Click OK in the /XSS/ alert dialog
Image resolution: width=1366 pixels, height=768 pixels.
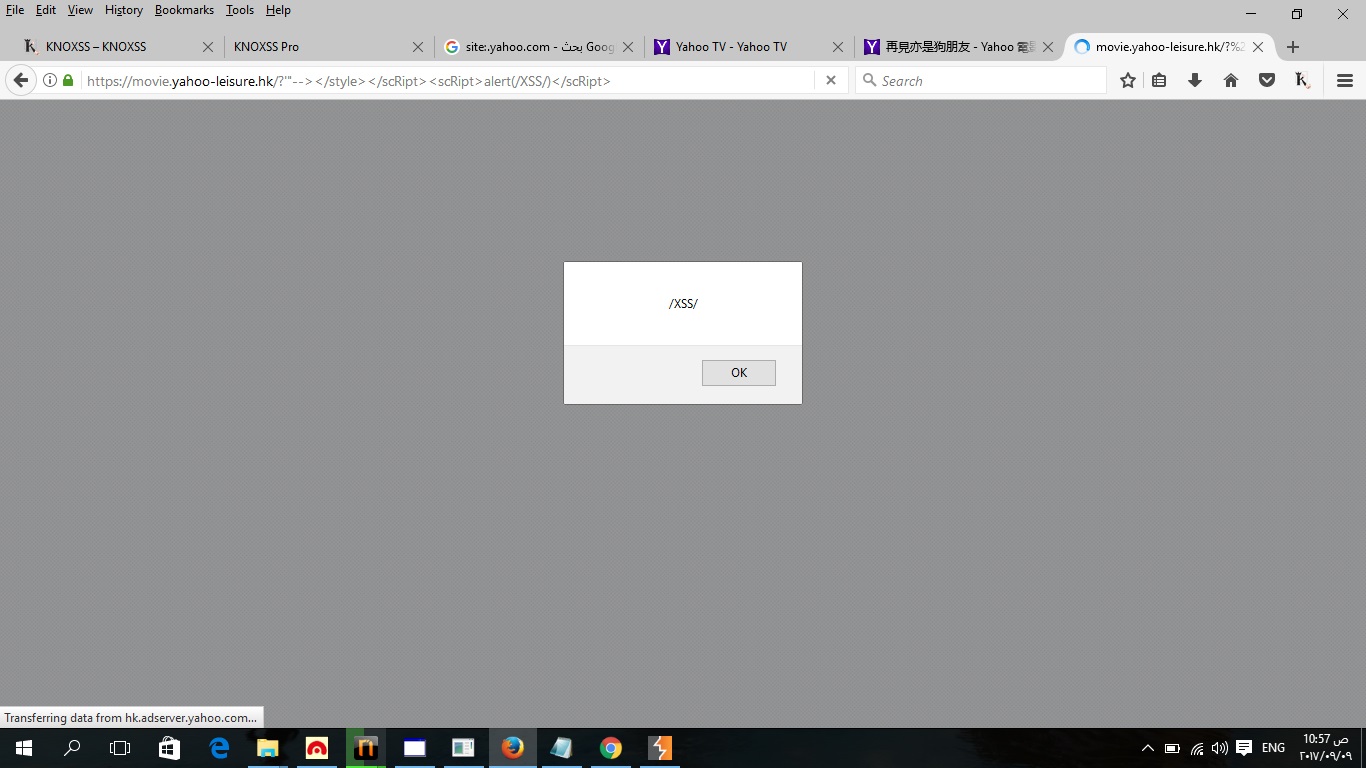click(x=739, y=373)
